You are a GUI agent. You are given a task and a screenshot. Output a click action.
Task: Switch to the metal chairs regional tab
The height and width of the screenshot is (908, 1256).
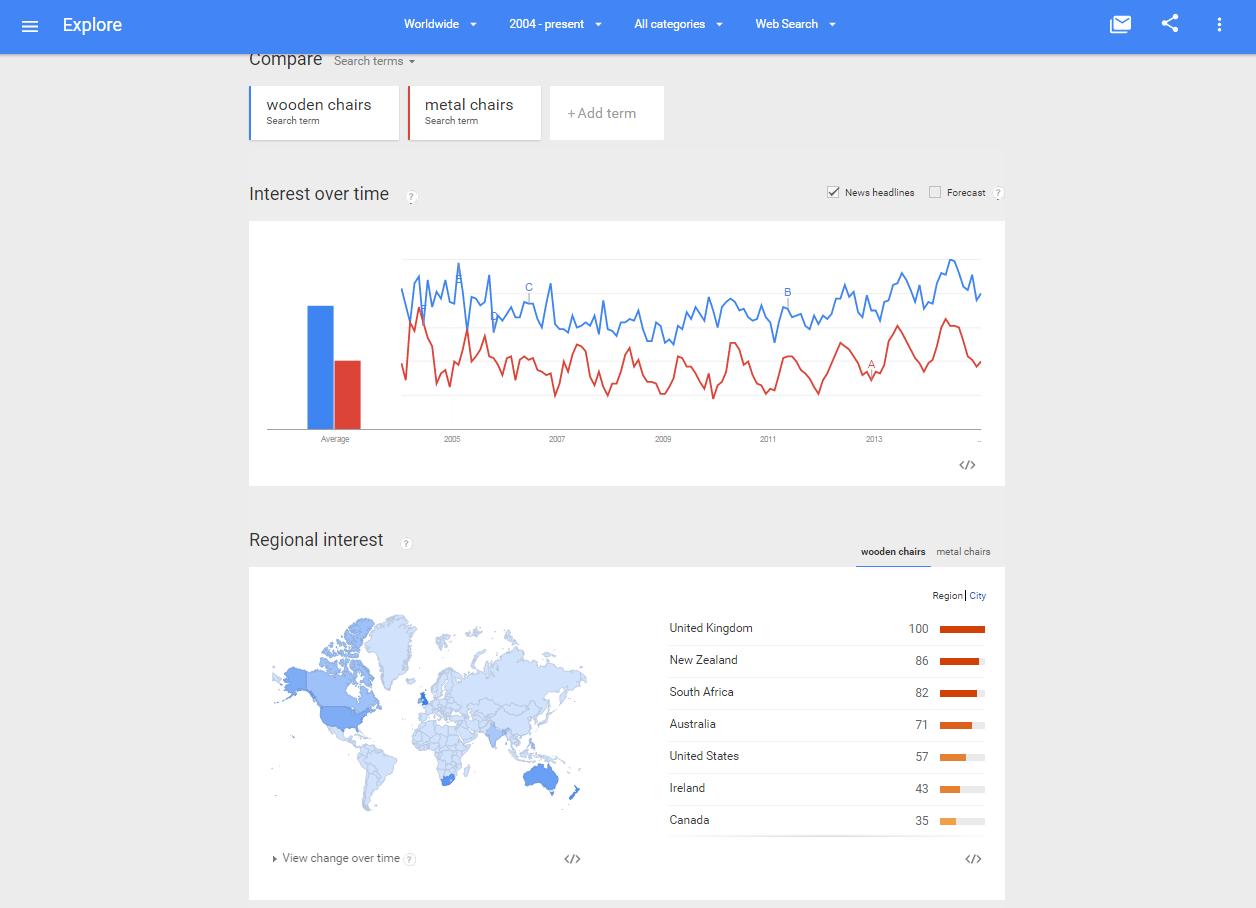[963, 552]
